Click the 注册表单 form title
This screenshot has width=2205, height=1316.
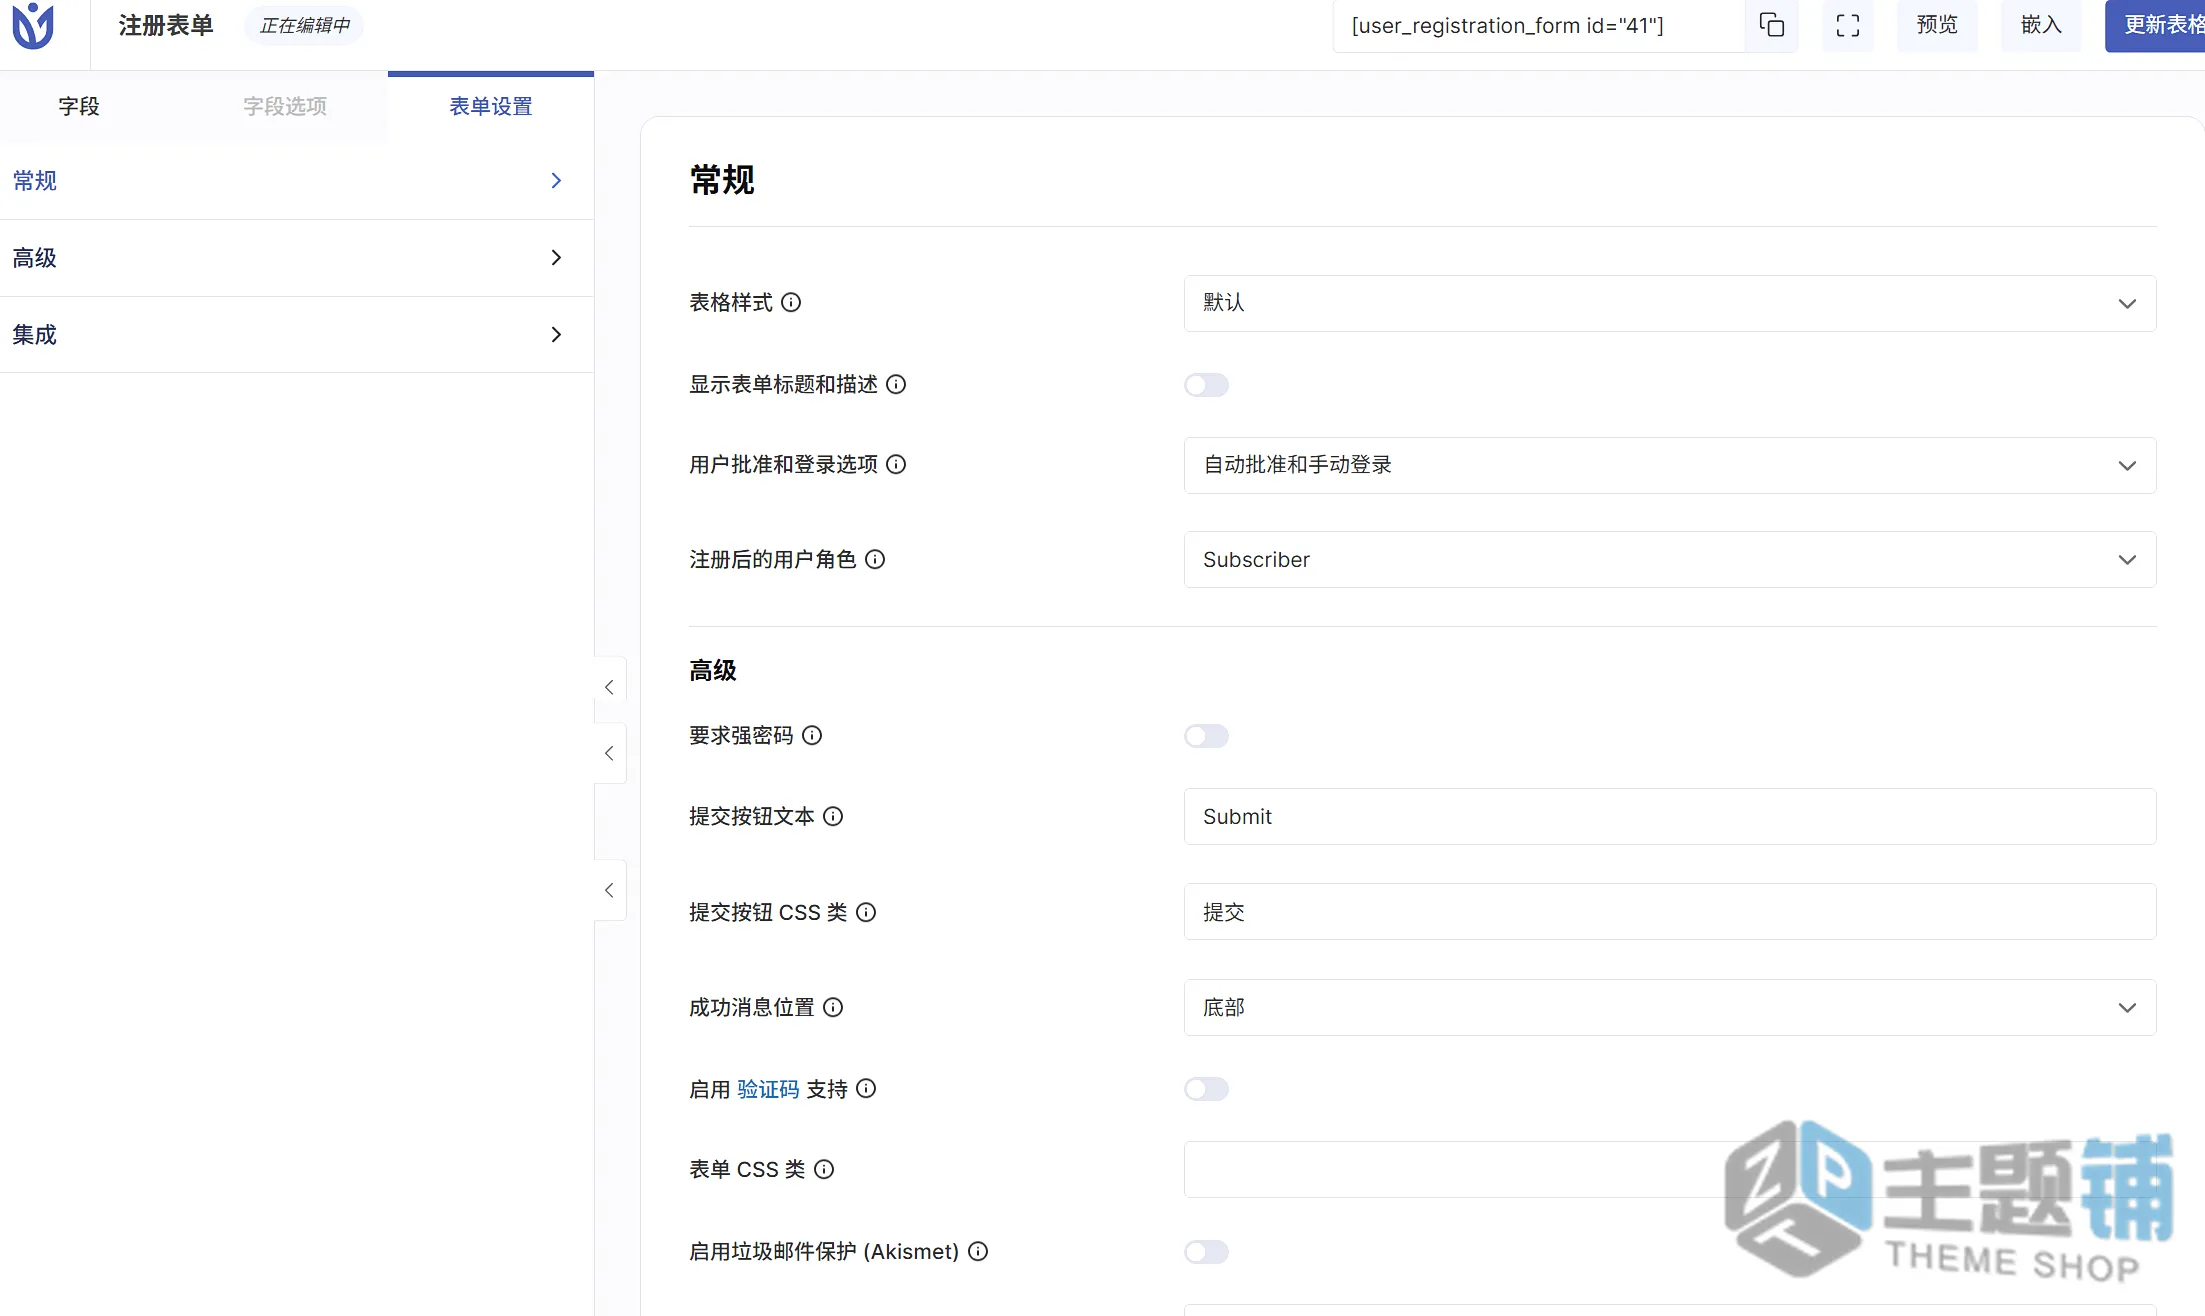[166, 25]
